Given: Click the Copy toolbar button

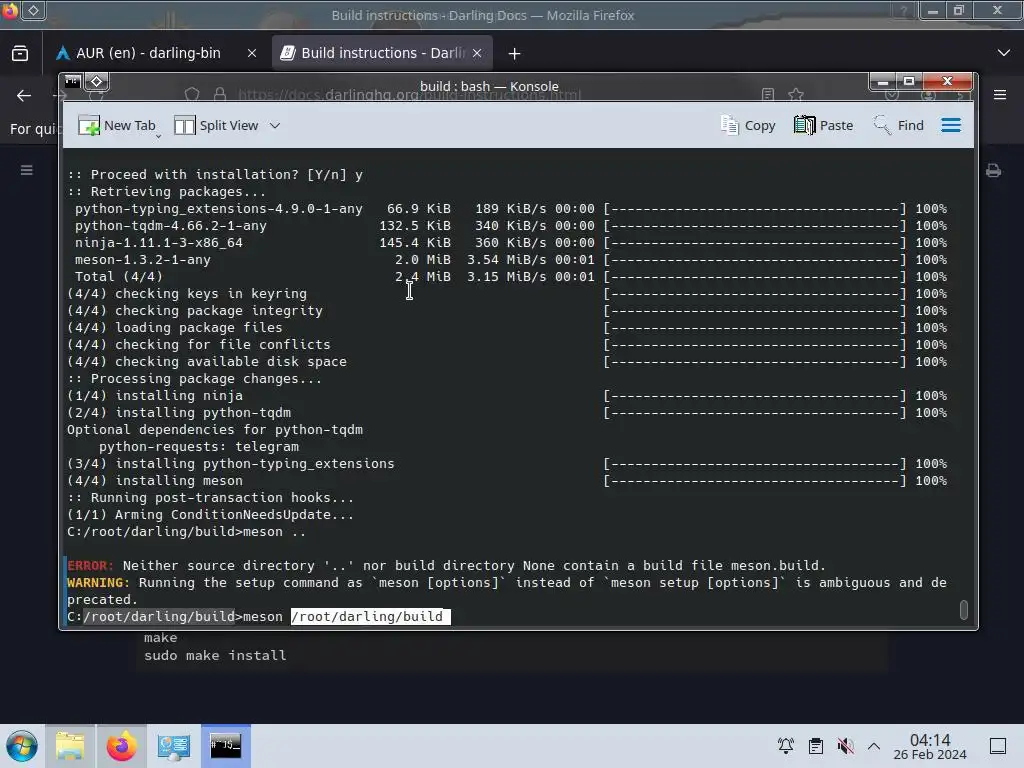Looking at the screenshot, I should point(748,125).
